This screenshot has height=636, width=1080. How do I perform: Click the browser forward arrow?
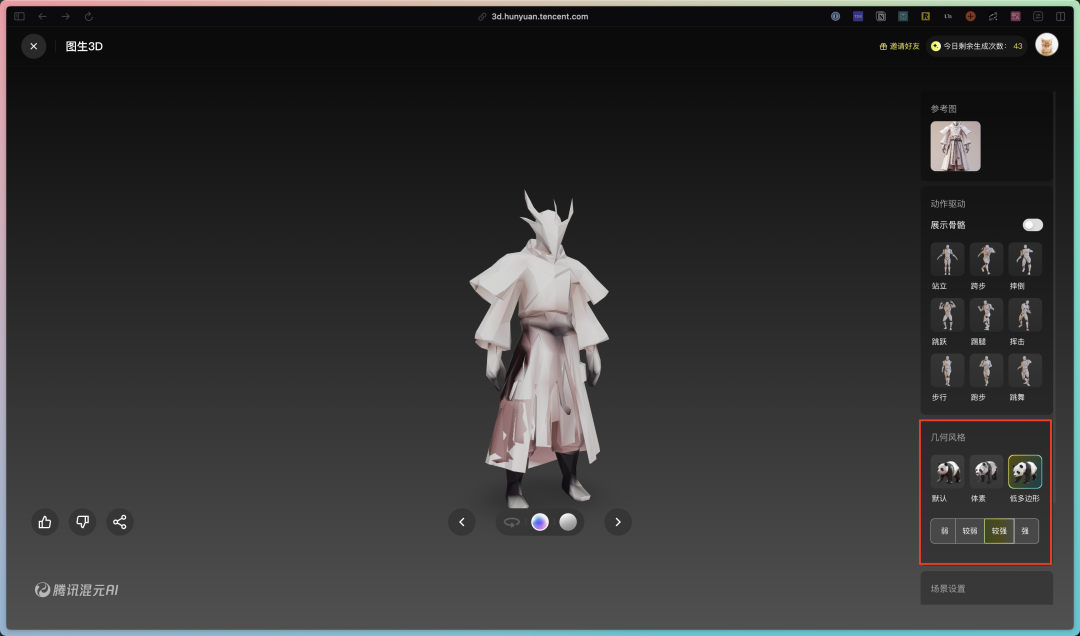(x=65, y=17)
